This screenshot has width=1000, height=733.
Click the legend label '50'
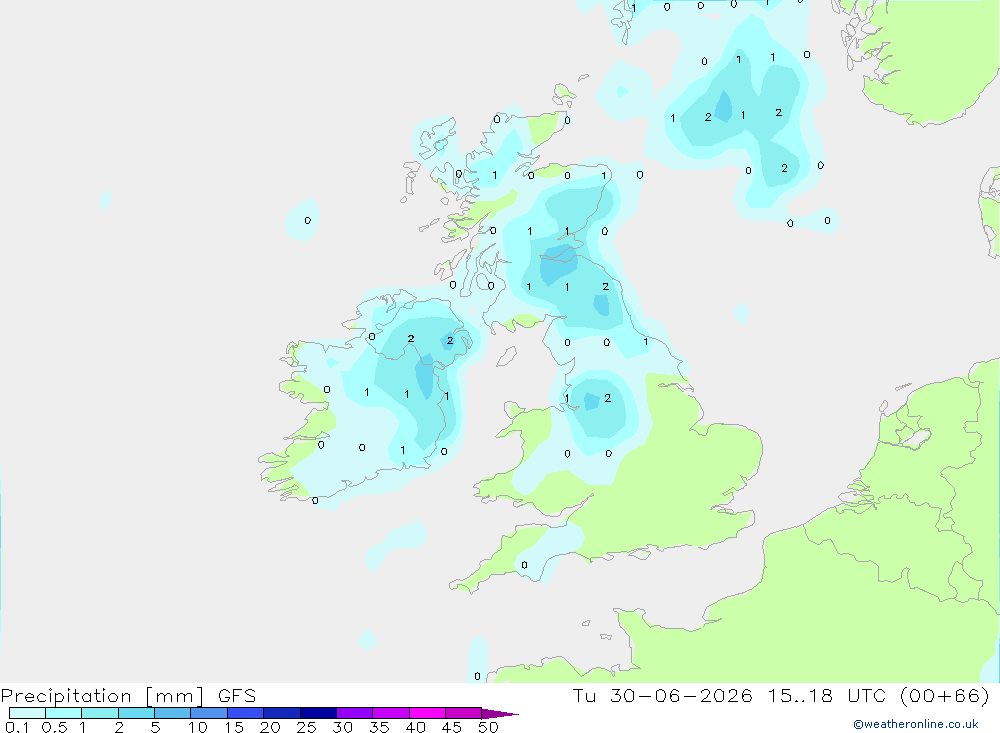coord(488,727)
